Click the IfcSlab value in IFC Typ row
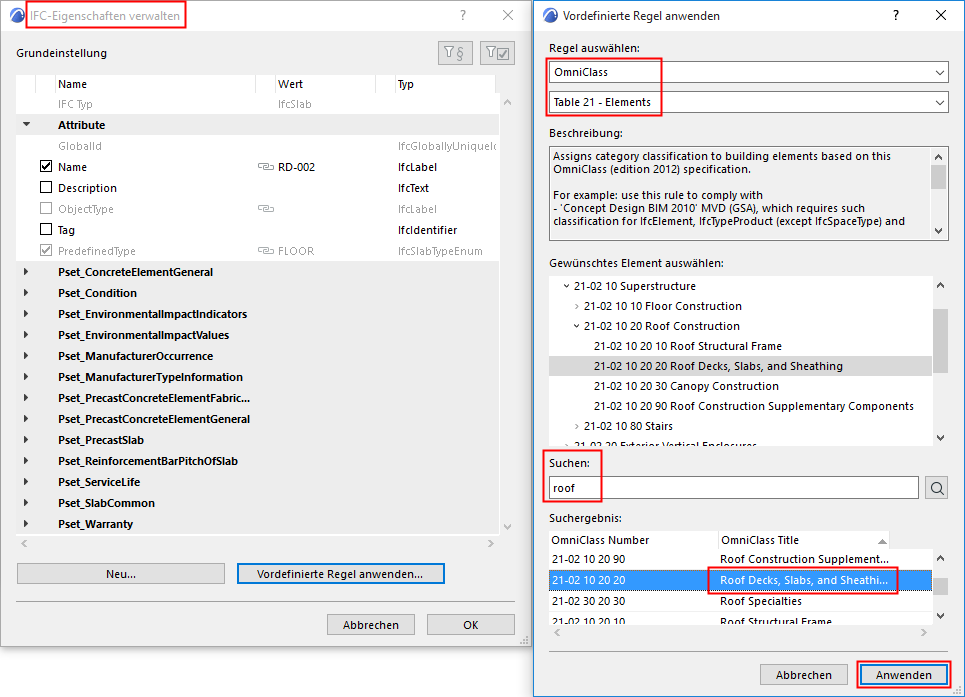Screen dimensions: 965x697 click(x=295, y=104)
